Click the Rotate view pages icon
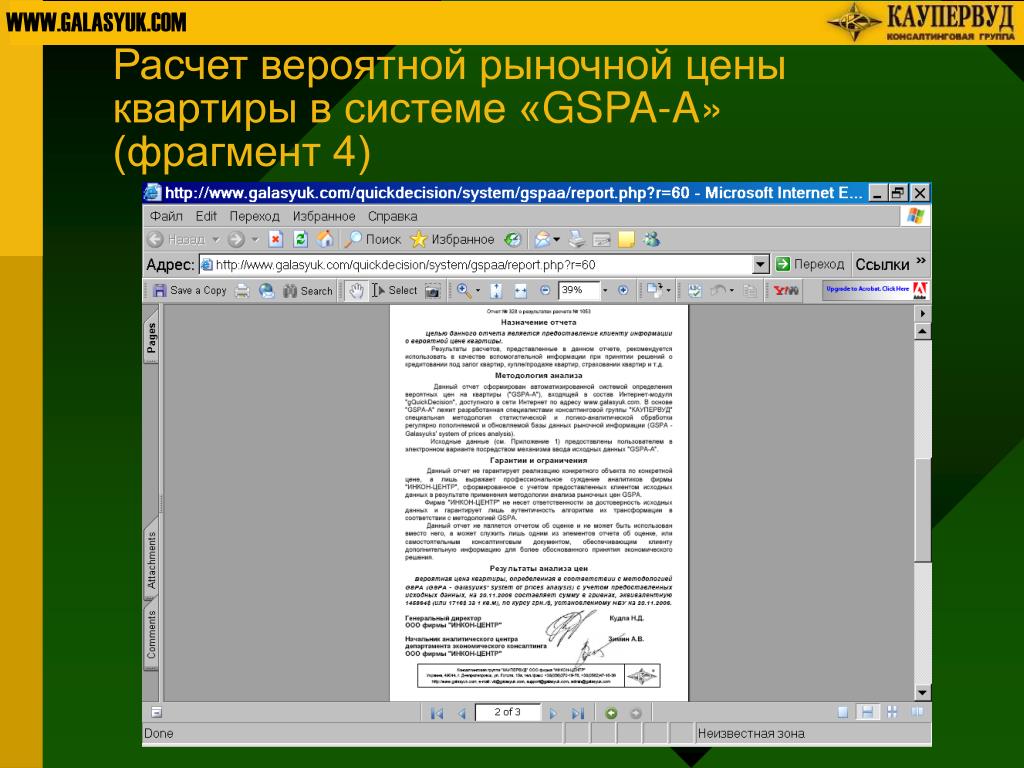 coord(654,291)
